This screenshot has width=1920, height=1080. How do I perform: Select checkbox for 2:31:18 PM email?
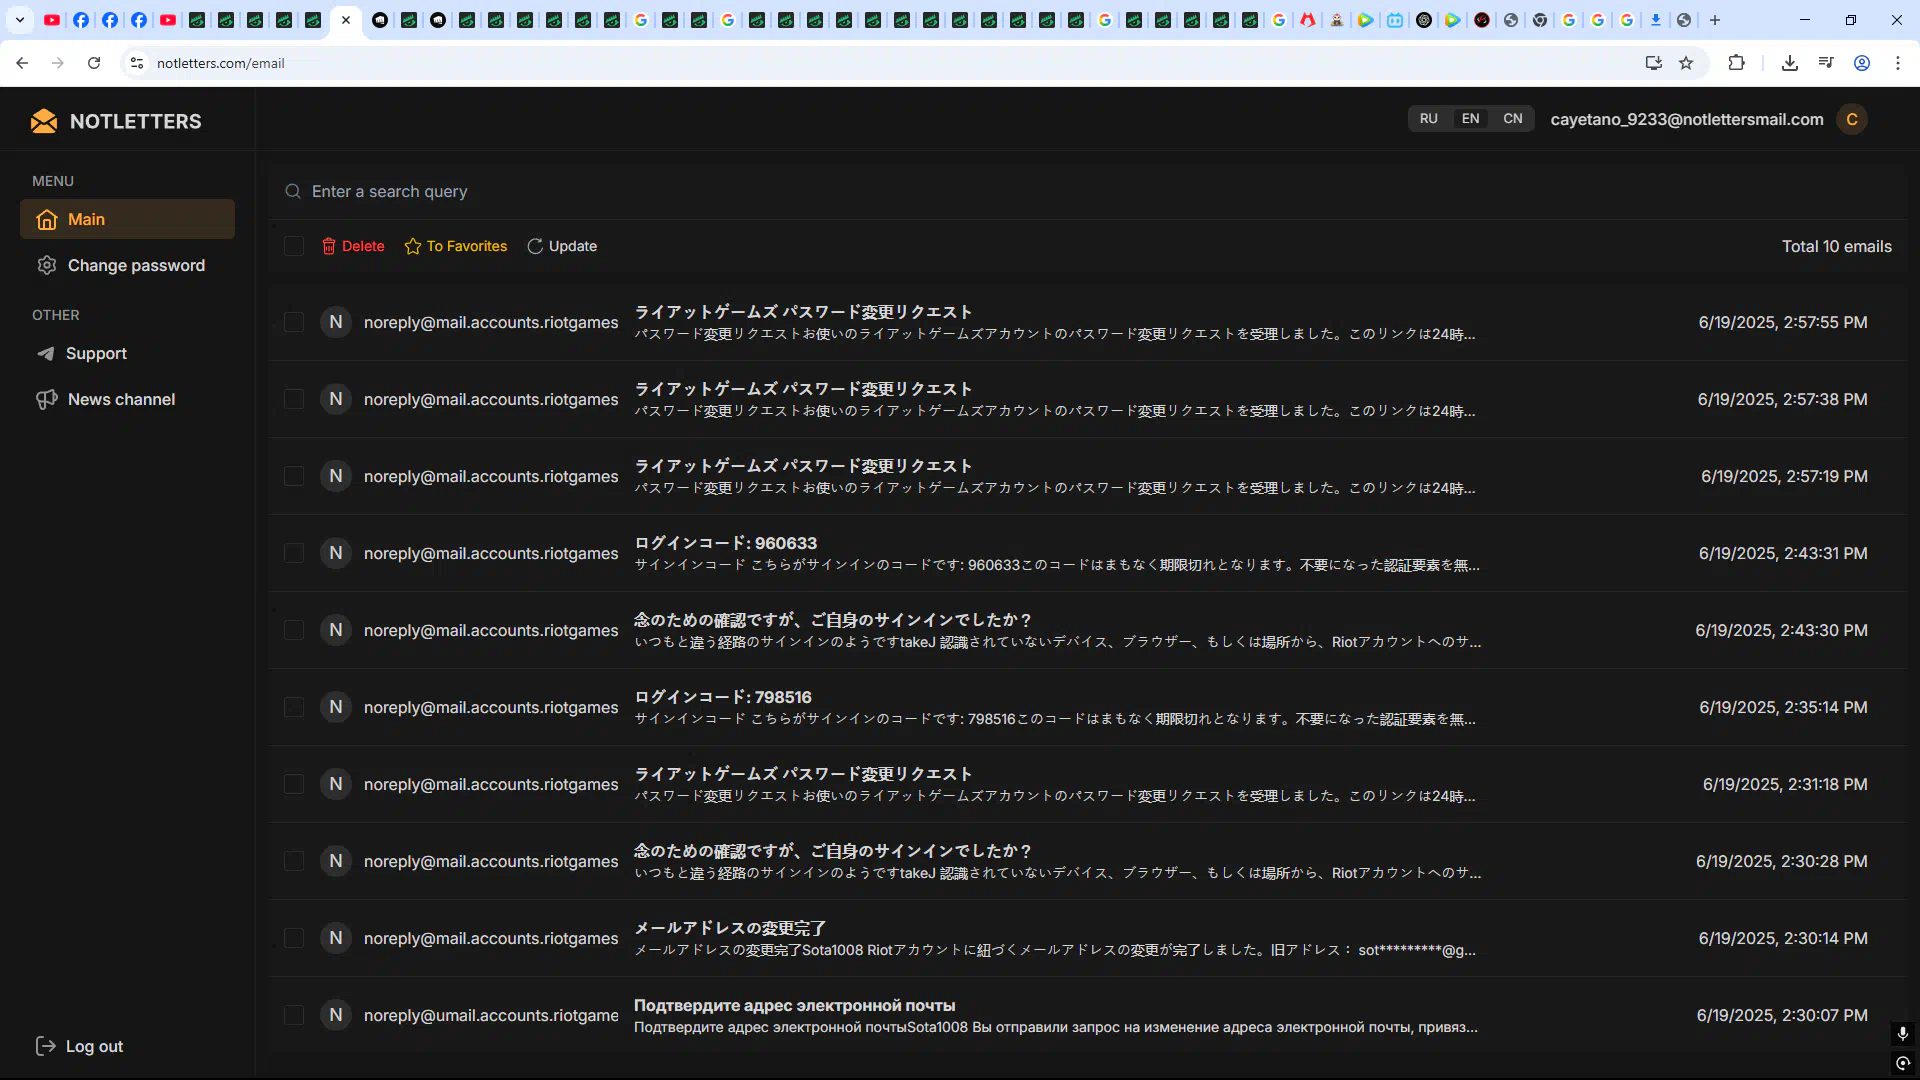(x=293, y=784)
